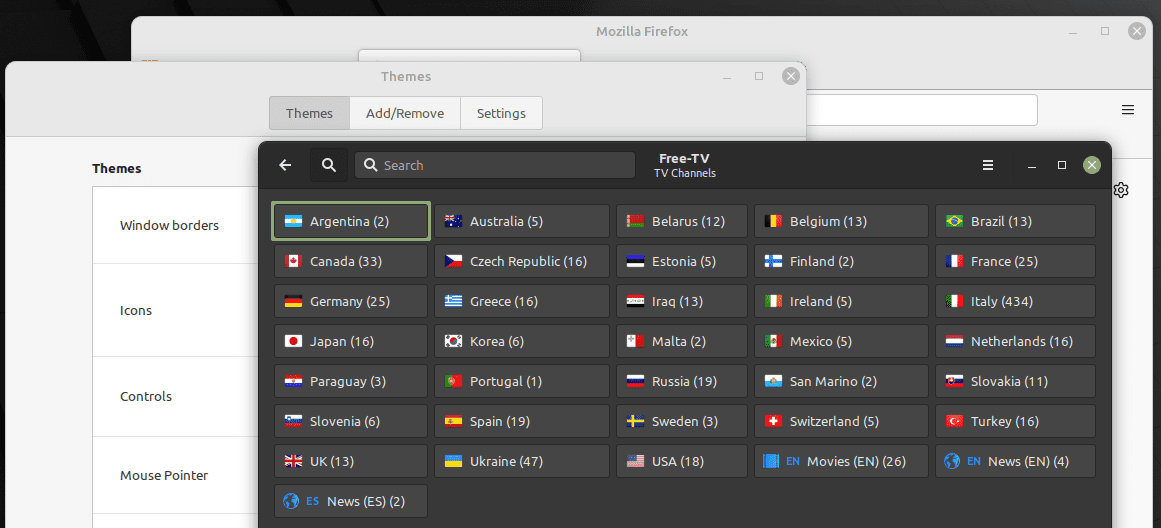The width and height of the screenshot is (1161, 528).
Task: Select Mexico (5) channels
Action: [841, 341]
